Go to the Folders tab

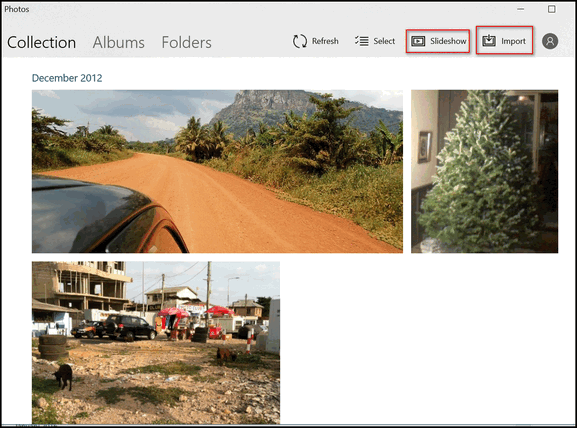(x=187, y=42)
